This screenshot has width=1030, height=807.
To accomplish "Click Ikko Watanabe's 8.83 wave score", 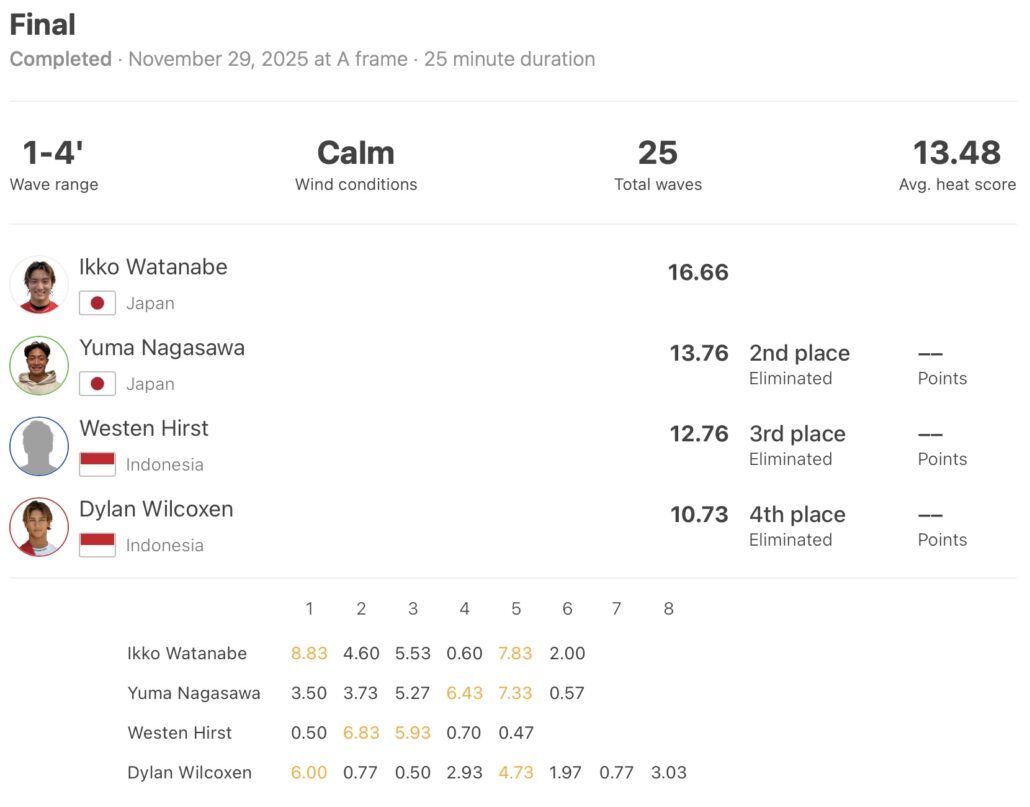I will tap(309, 653).
